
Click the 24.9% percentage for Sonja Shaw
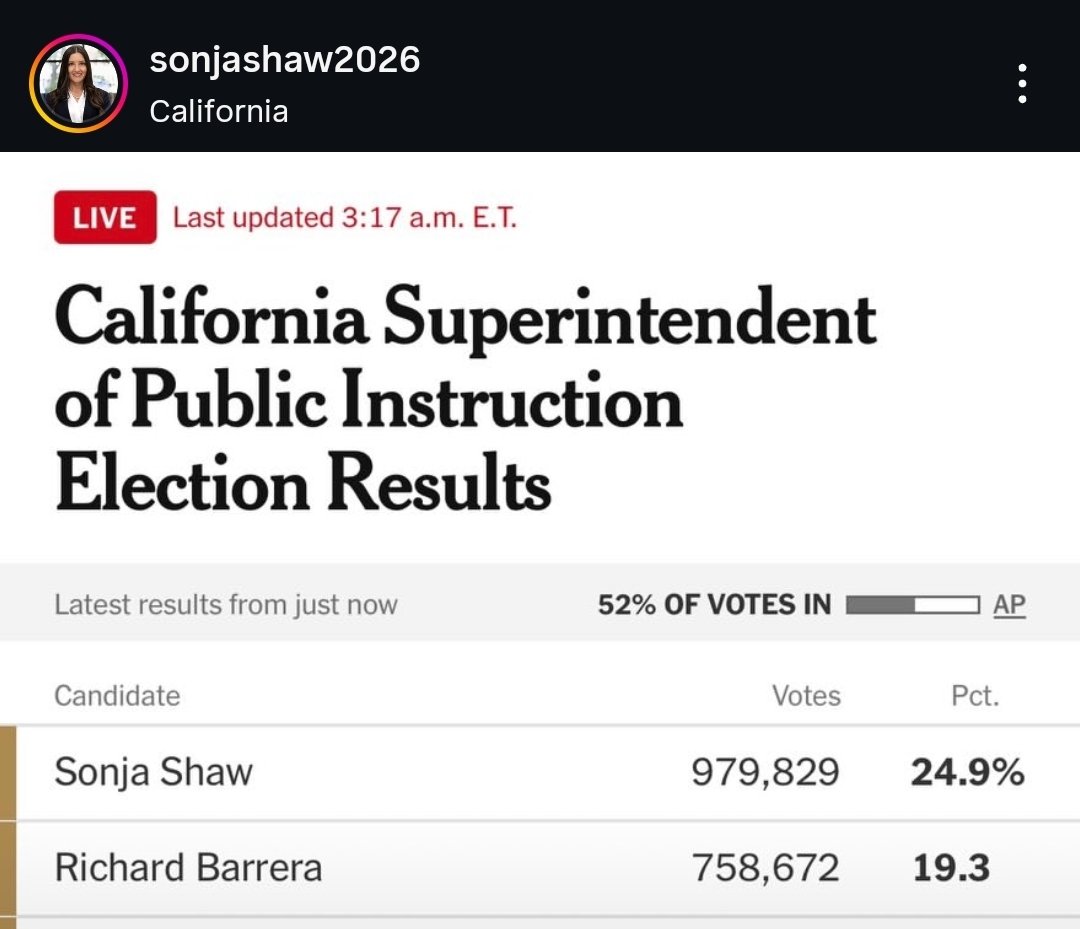coord(968,772)
